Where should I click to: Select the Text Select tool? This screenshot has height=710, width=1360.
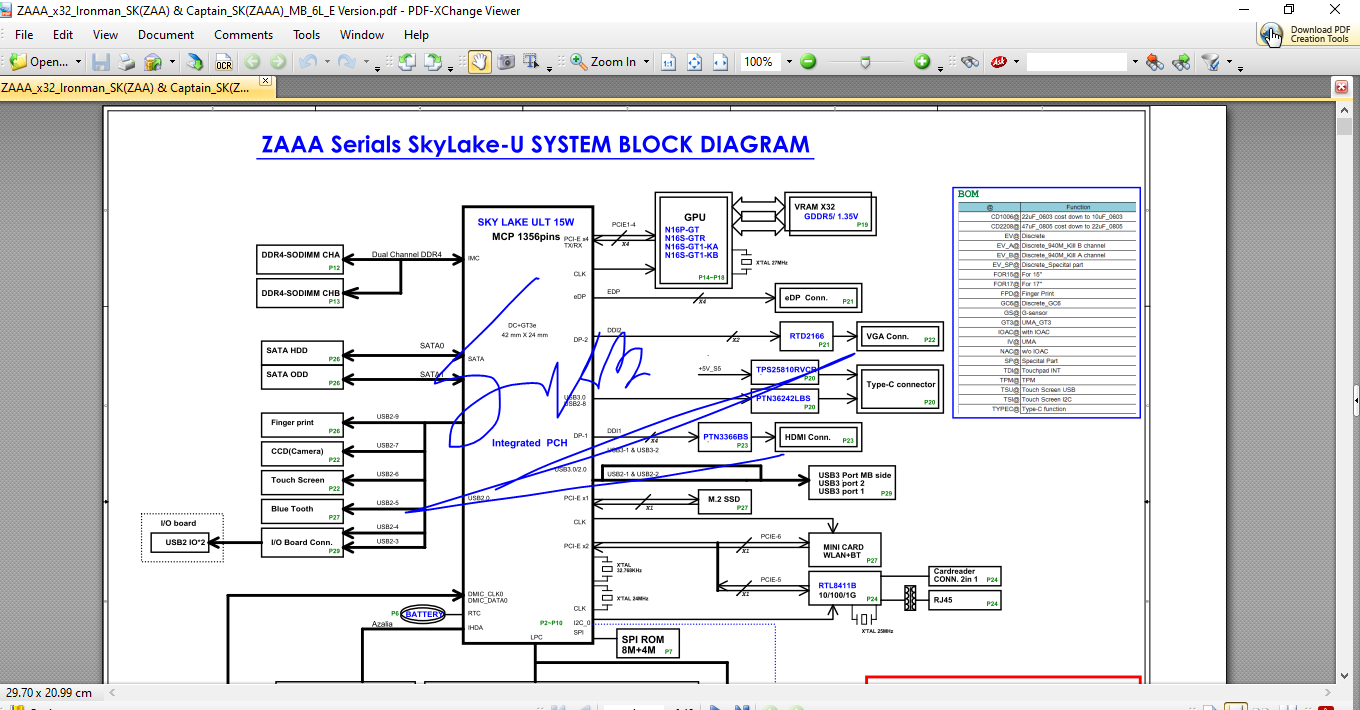coord(532,62)
